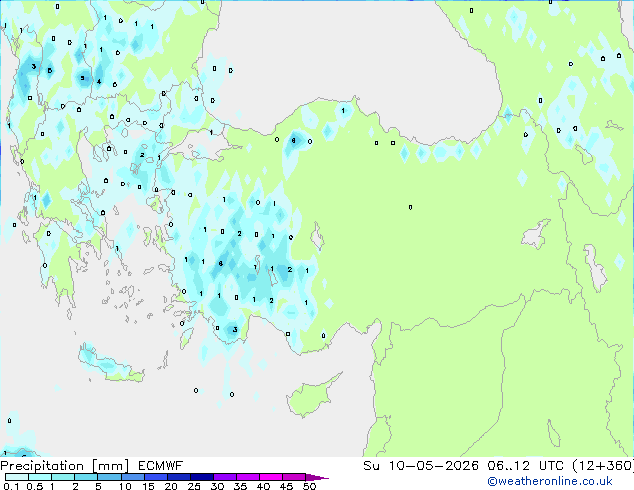Click the precipitation value "4" in the Balkans
This screenshot has width=634, height=490.
(x=98, y=82)
